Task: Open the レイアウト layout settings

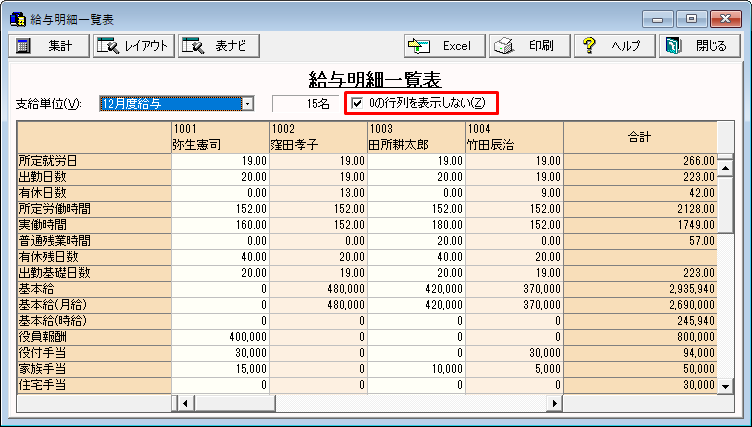Action: coord(134,46)
